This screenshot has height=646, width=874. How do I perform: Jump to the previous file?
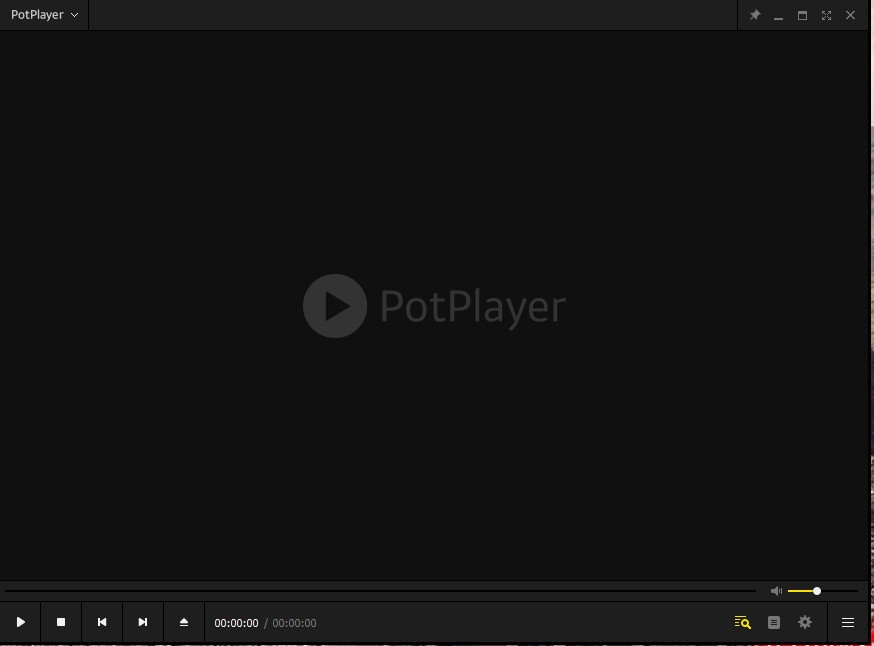pyautogui.click(x=102, y=622)
